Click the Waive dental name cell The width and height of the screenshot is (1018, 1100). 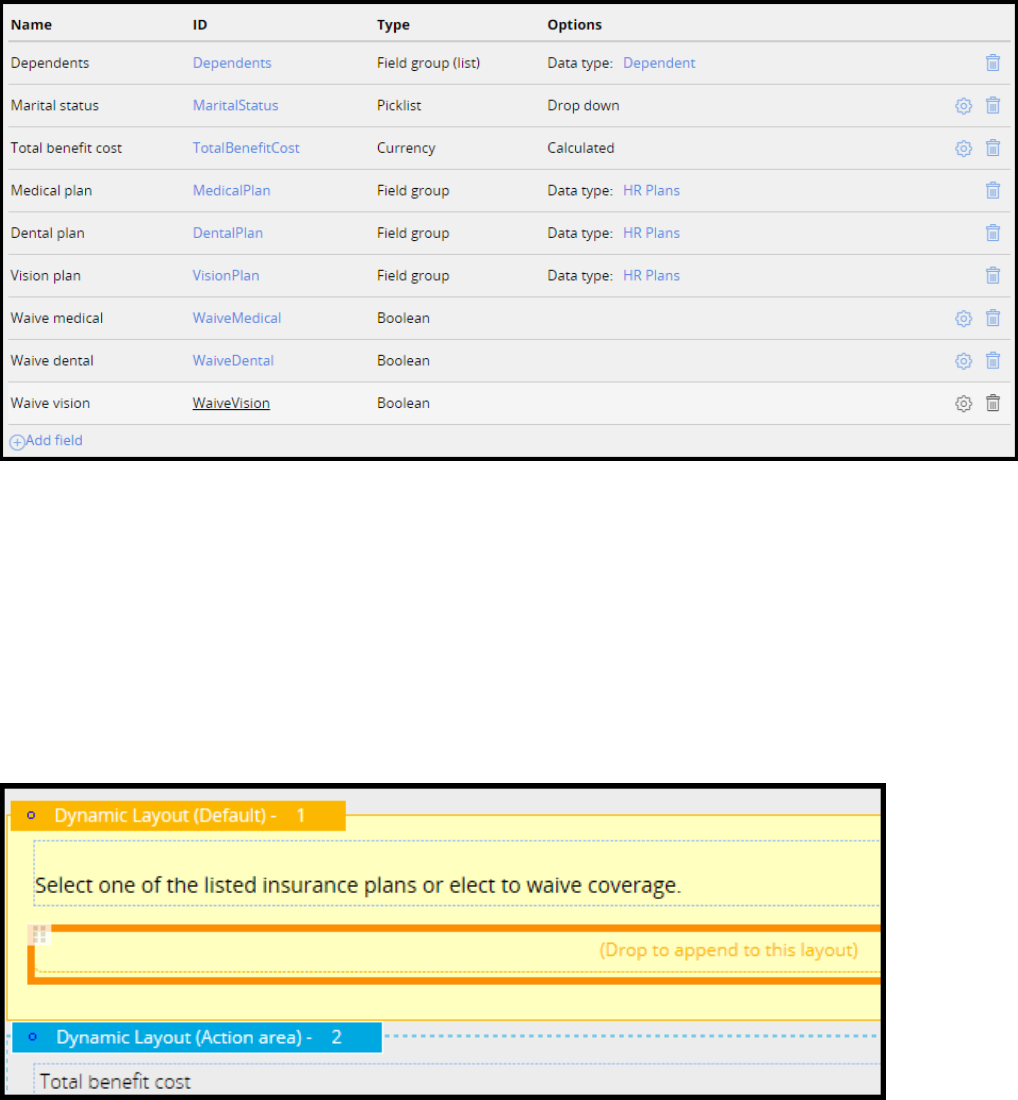pyautogui.click(x=52, y=361)
